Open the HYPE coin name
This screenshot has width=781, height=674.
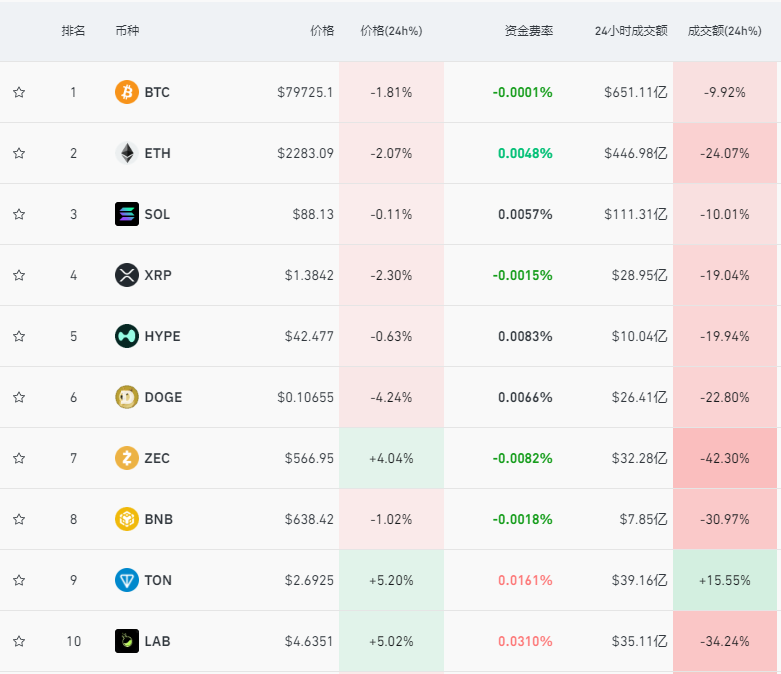[x=162, y=336]
